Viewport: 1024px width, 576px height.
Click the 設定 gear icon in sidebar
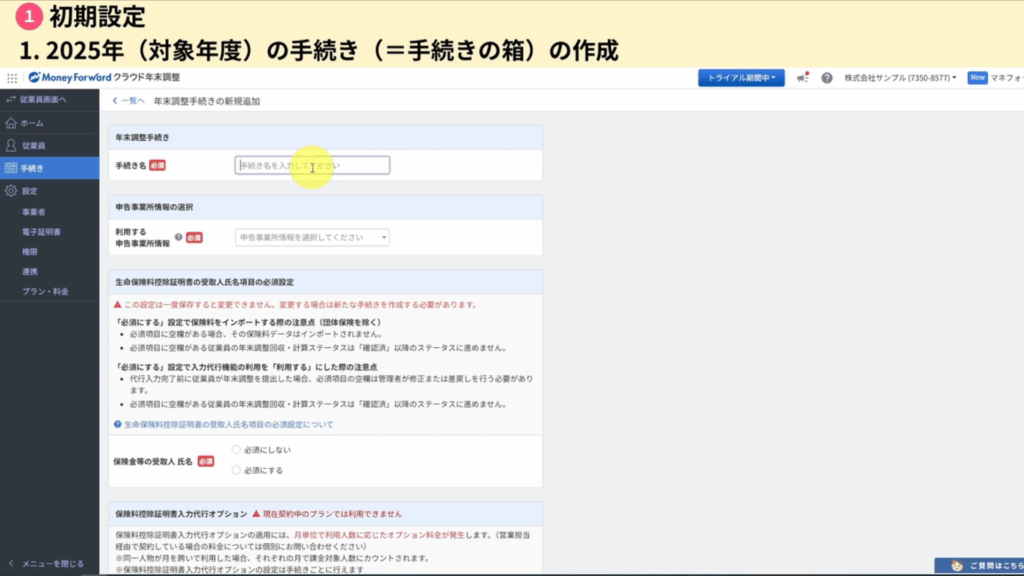click(11, 191)
